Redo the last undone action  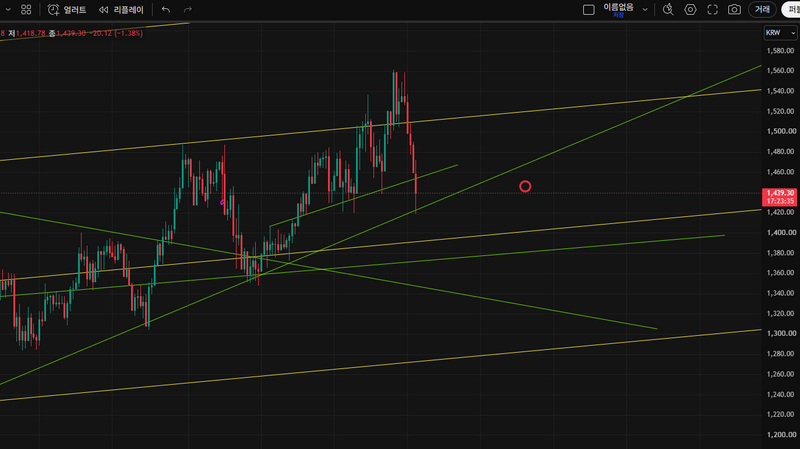[x=188, y=10]
